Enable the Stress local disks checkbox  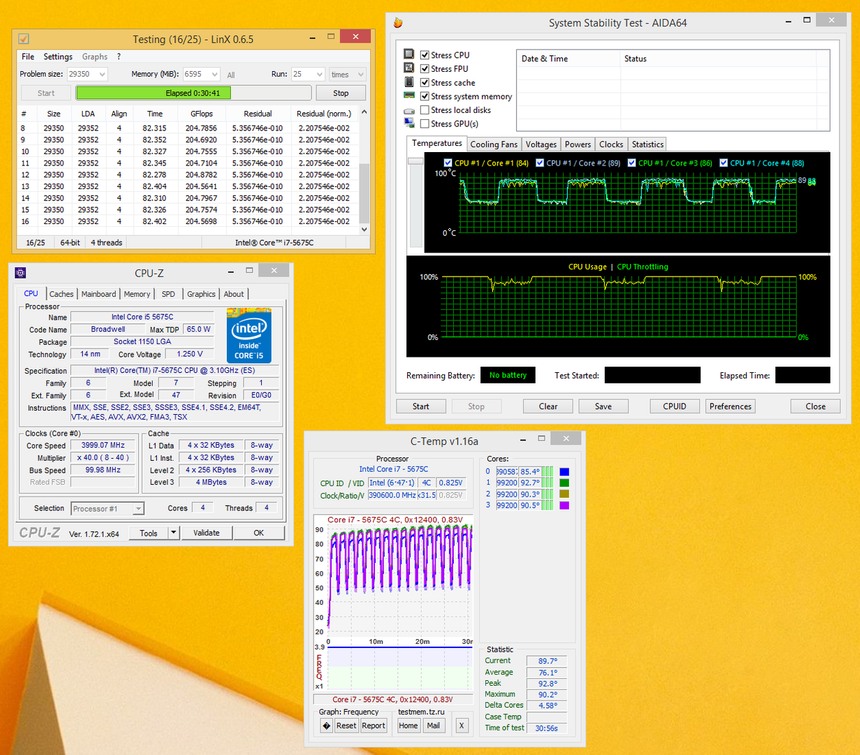click(424, 109)
